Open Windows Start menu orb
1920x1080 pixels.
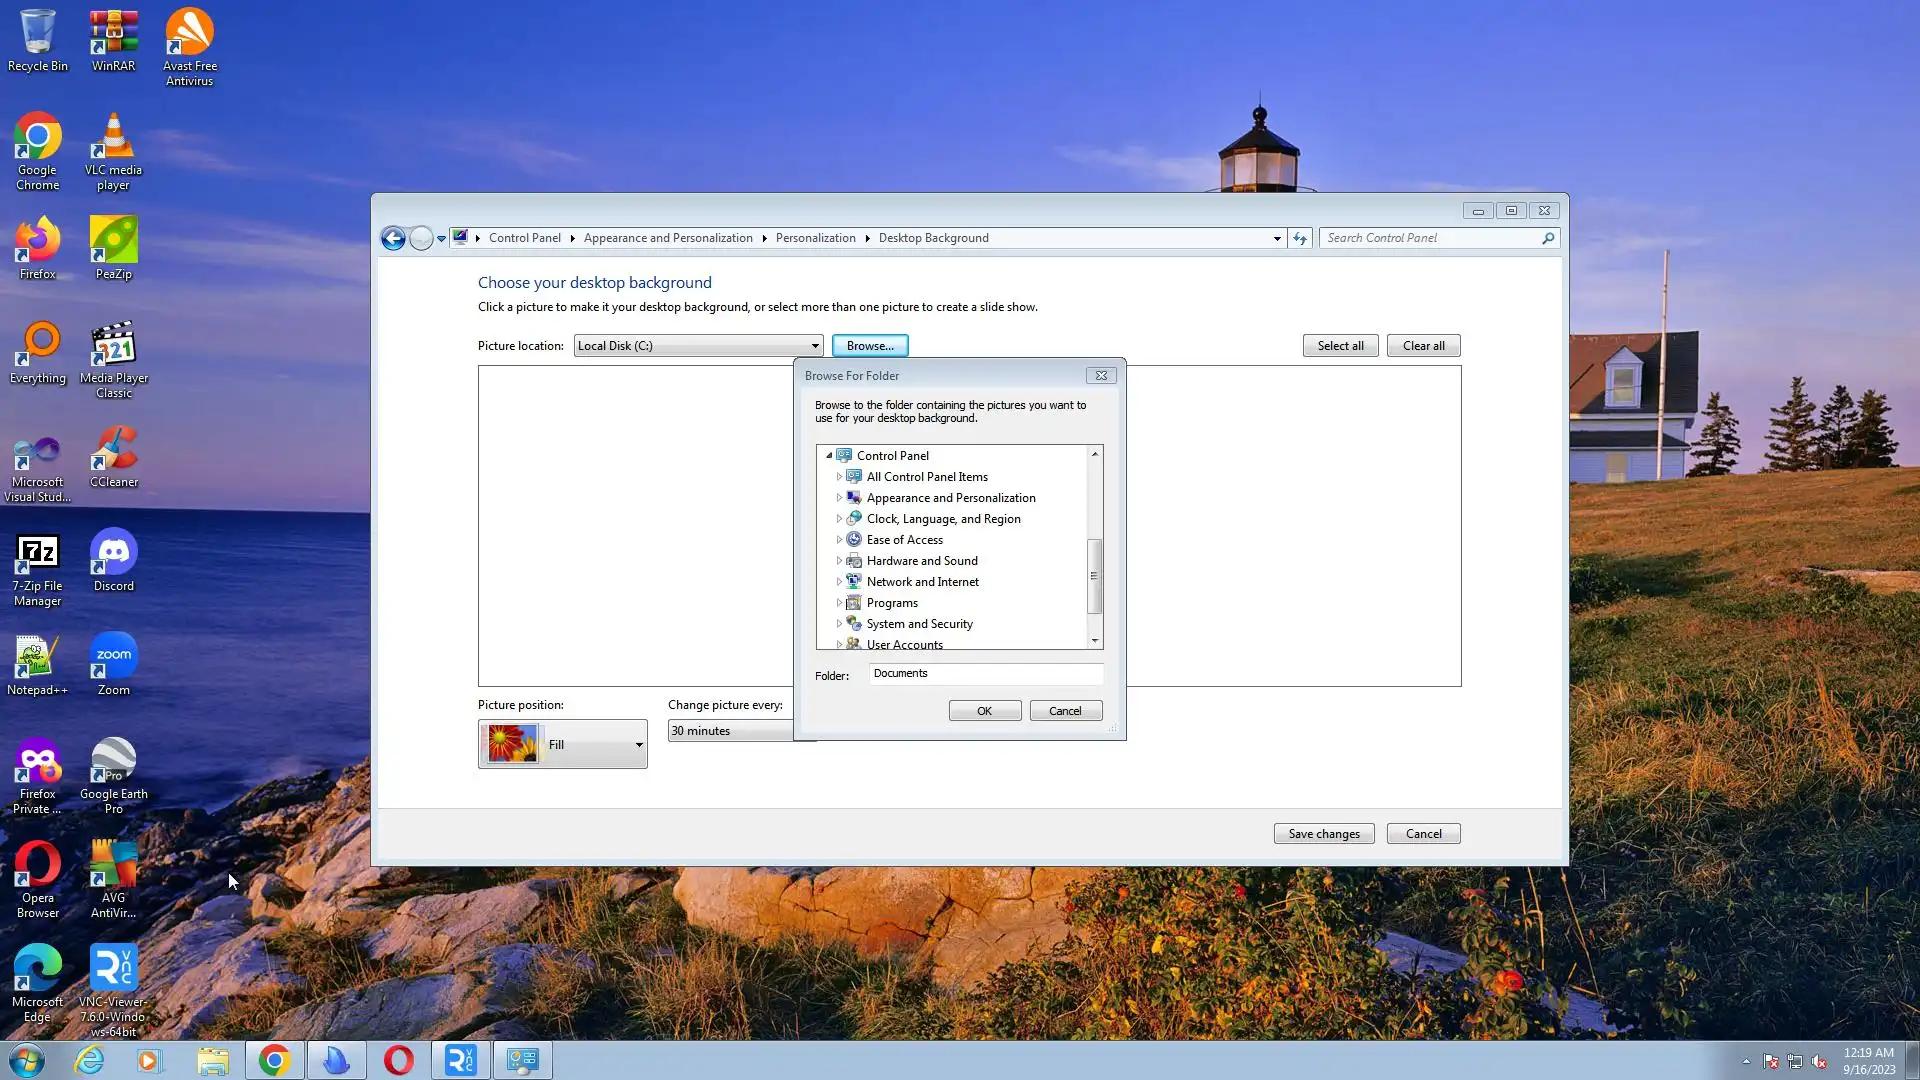coord(27,1060)
